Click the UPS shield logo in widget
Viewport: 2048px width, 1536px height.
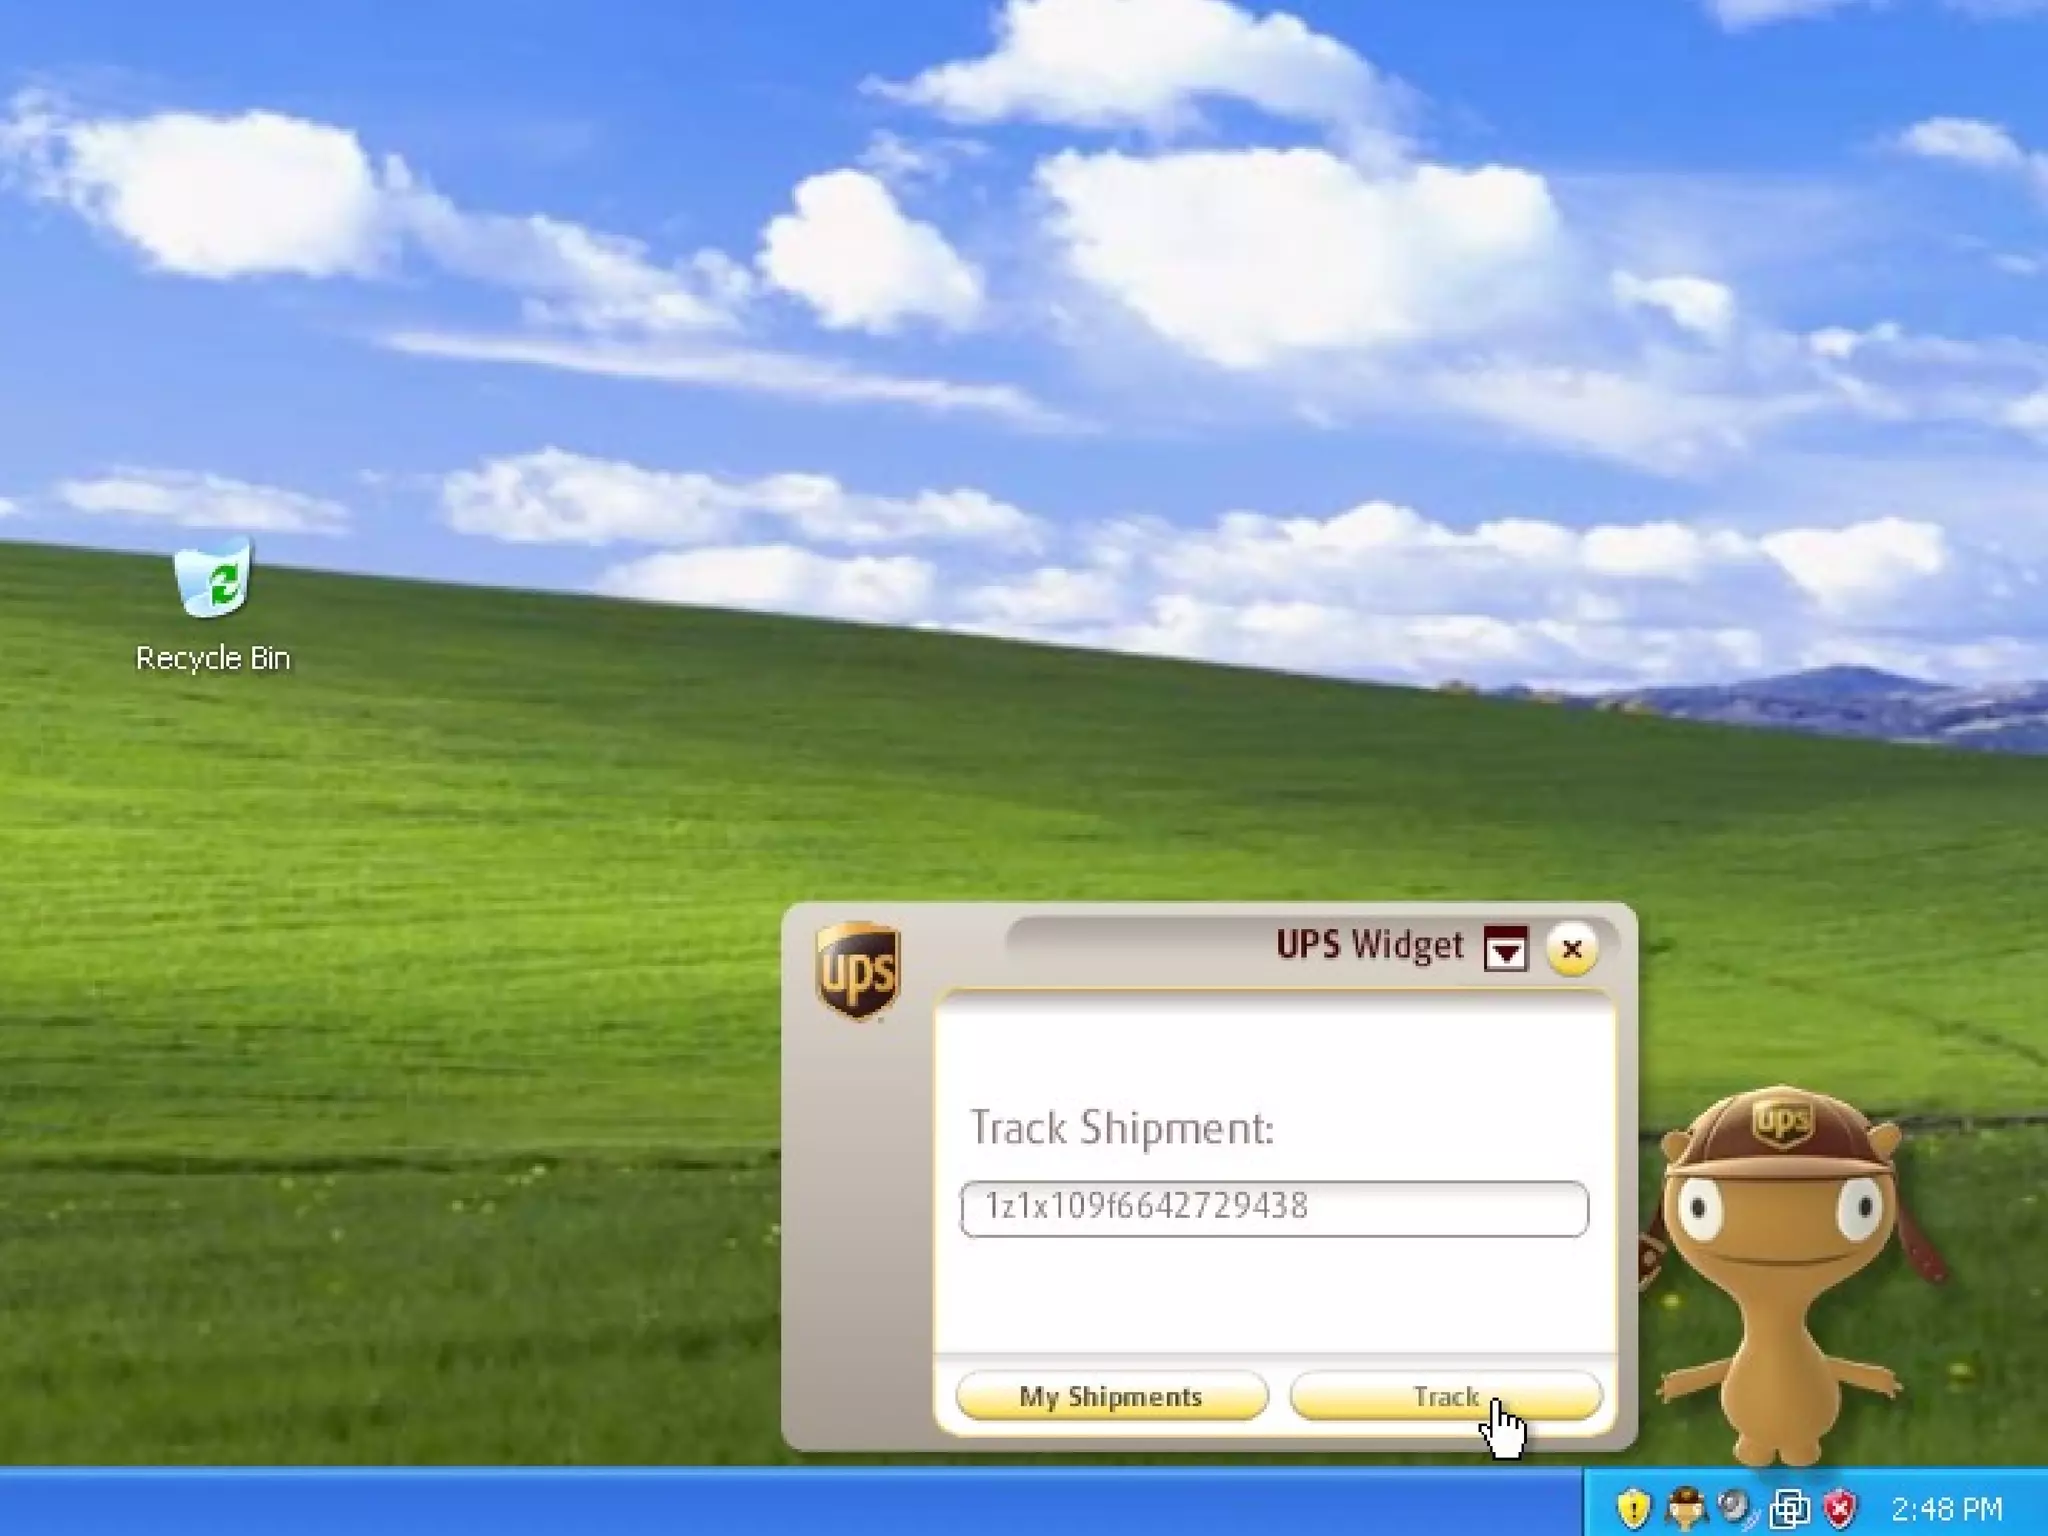click(x=858, y=970)
